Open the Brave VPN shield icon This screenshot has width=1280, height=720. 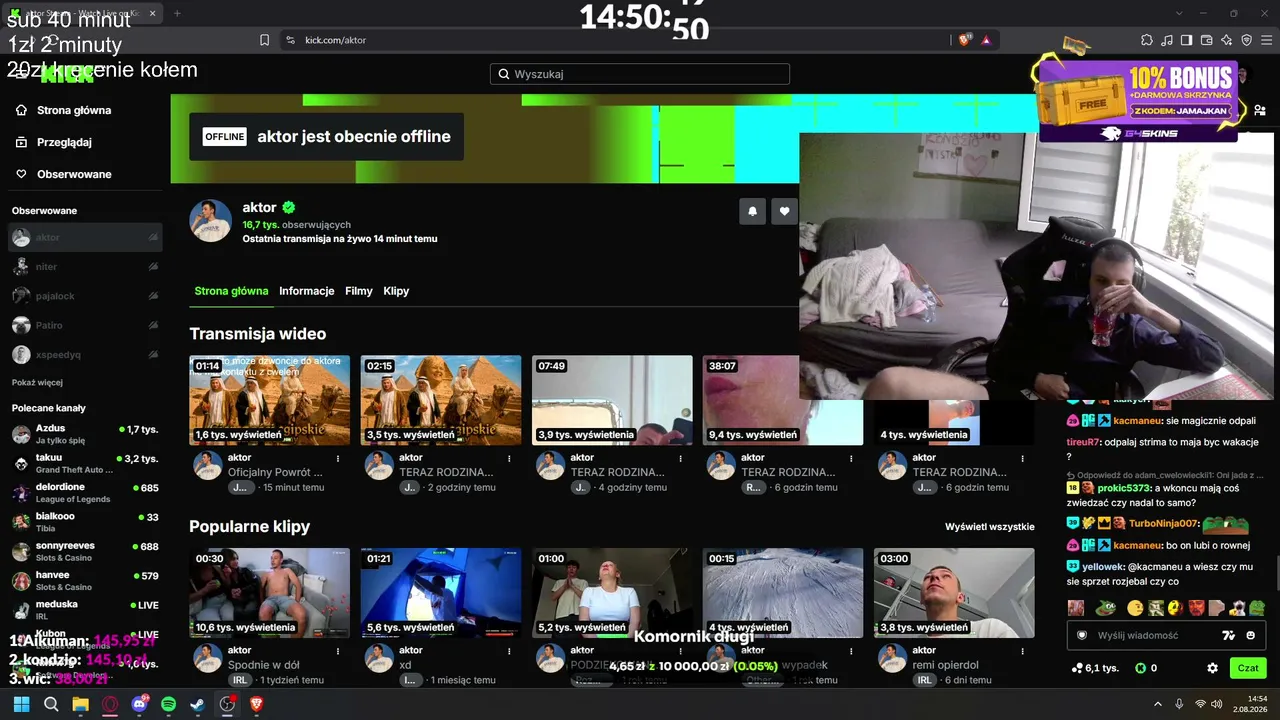tap(1247, 40)
